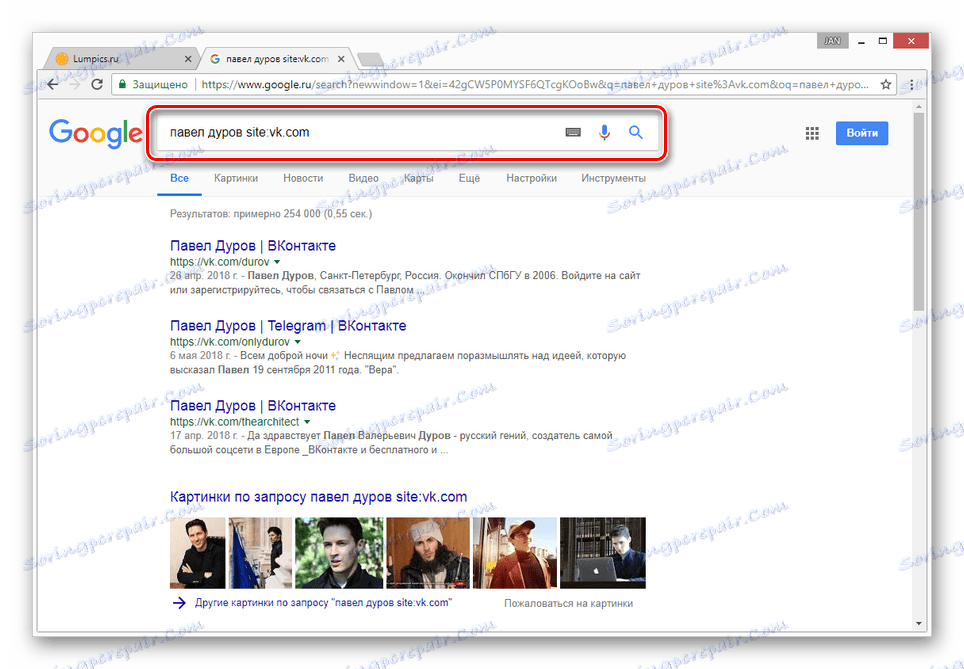
Task: Open fifth thumbnail of man in cap
Action: click(x=515, y=553)
